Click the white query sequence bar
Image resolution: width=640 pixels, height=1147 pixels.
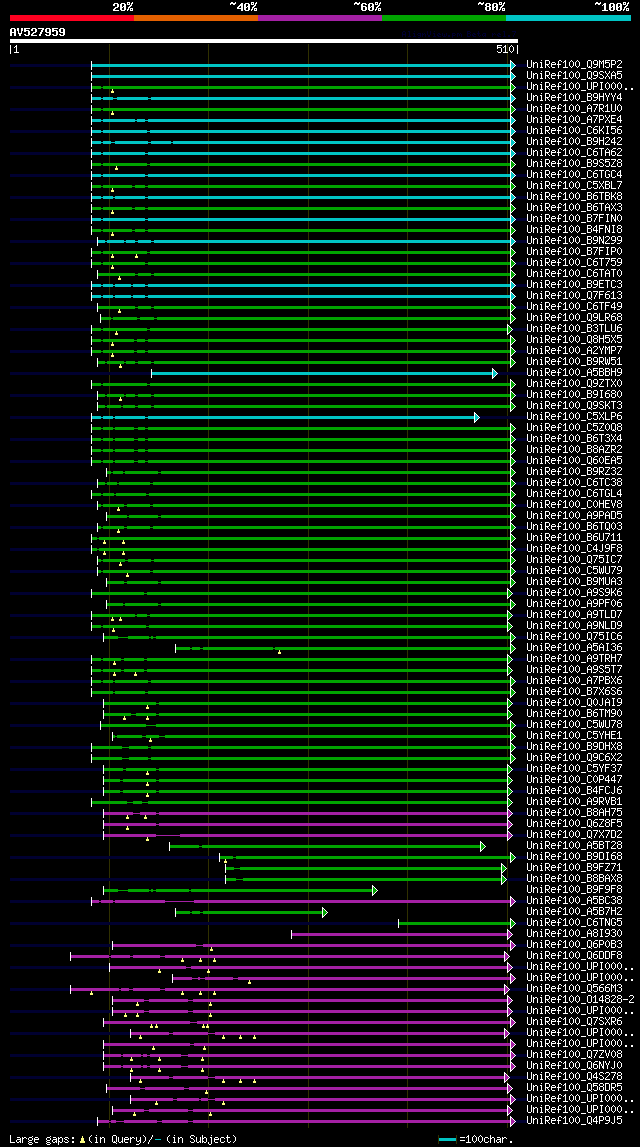[x=263, y=41]
